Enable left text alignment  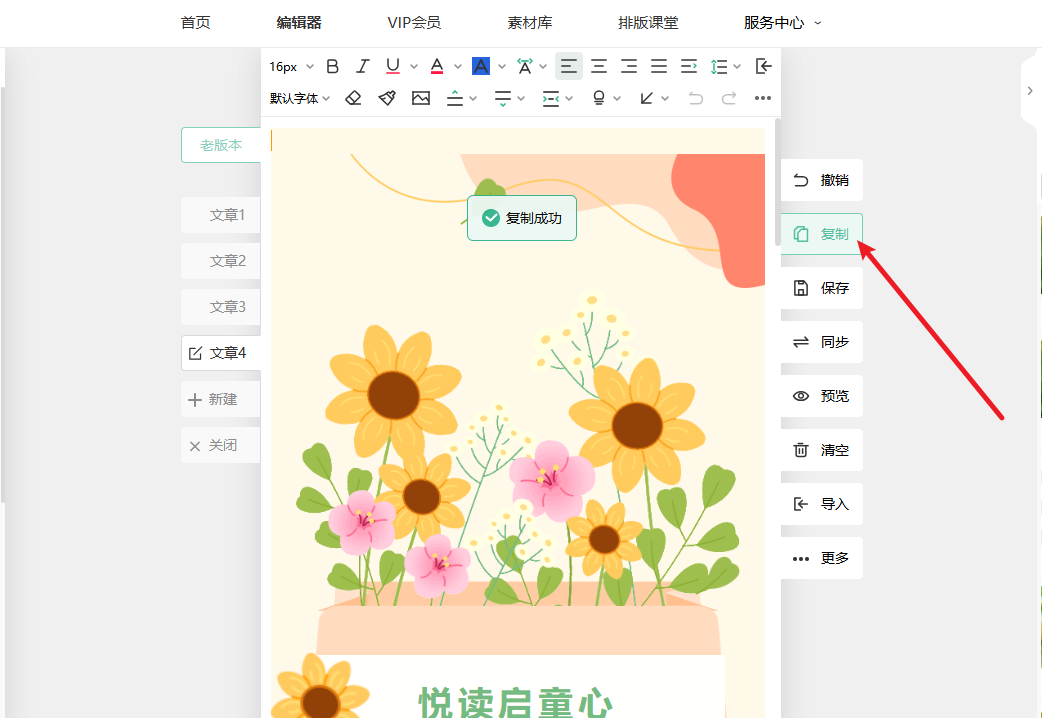568,66
